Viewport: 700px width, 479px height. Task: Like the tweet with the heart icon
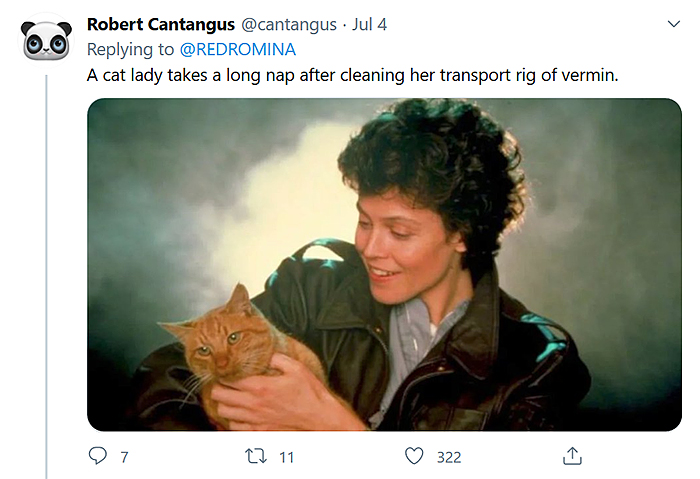(414, 456)
